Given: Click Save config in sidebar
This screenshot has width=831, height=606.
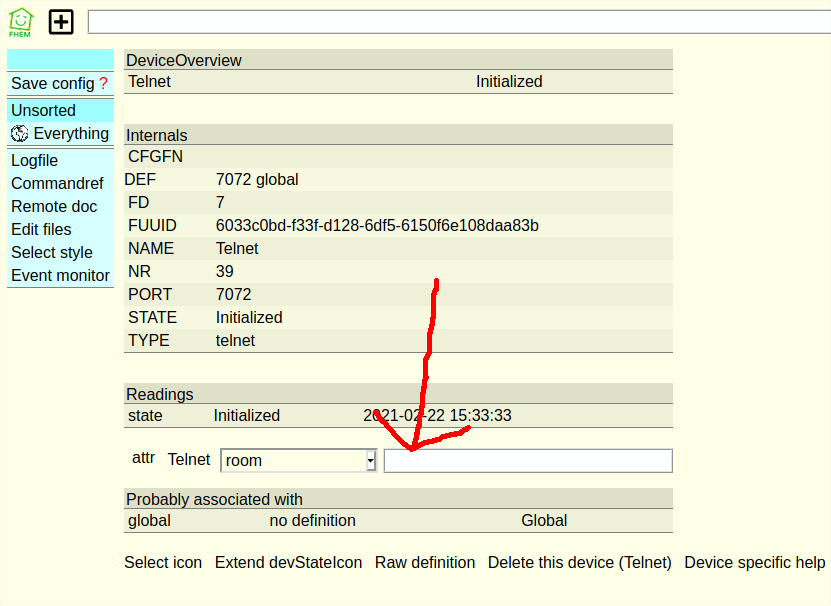Looking at the screenshot, I should click(x=52, y=84).
